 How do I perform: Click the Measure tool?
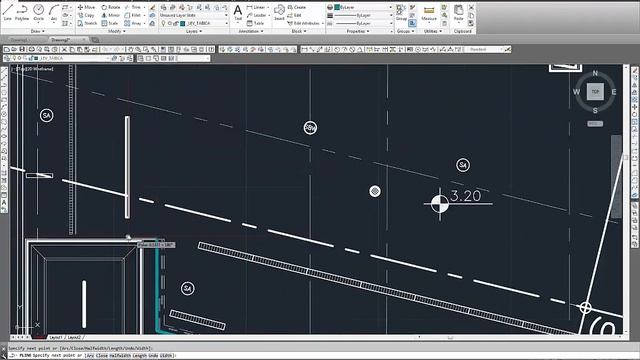[429, 12]
